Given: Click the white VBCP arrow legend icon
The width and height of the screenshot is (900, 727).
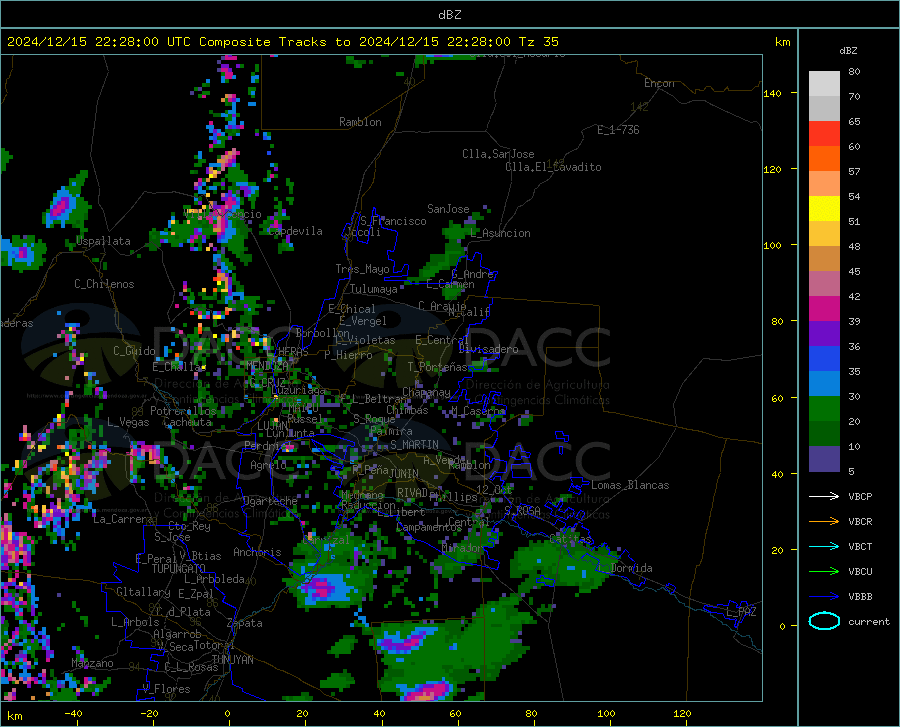Looking at the screenshot, I should tap(824, 496).
